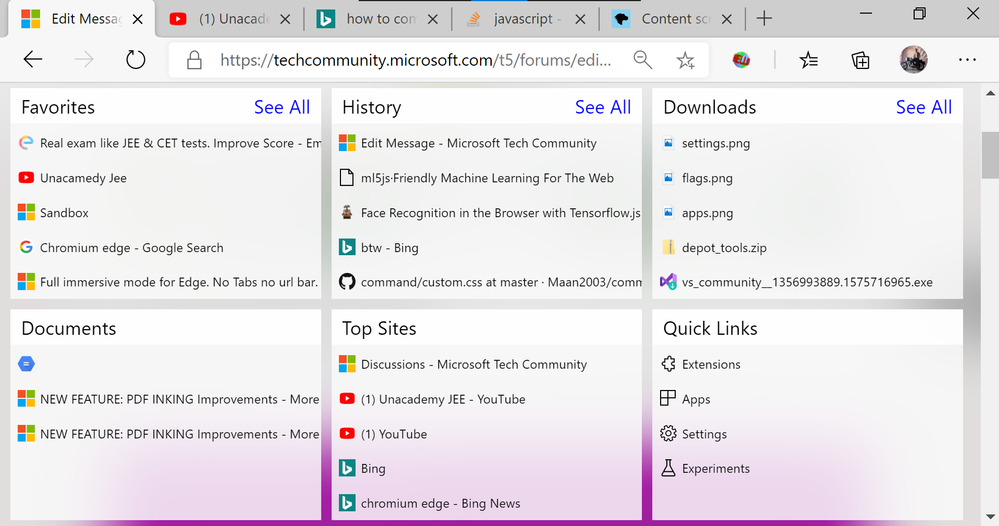Click the user profile avatar
This screenshot has width=999, height=526.
[x=914, y=60]
